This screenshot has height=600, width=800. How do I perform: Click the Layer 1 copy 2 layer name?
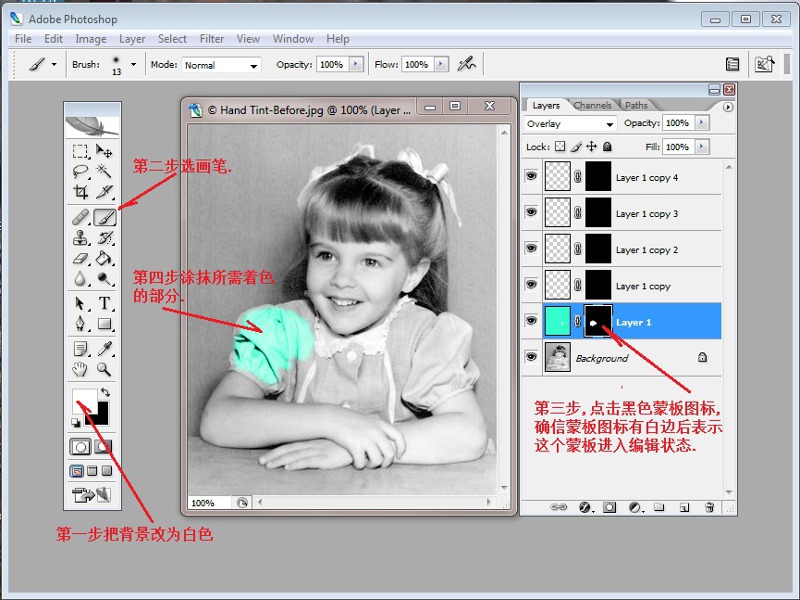646,250
